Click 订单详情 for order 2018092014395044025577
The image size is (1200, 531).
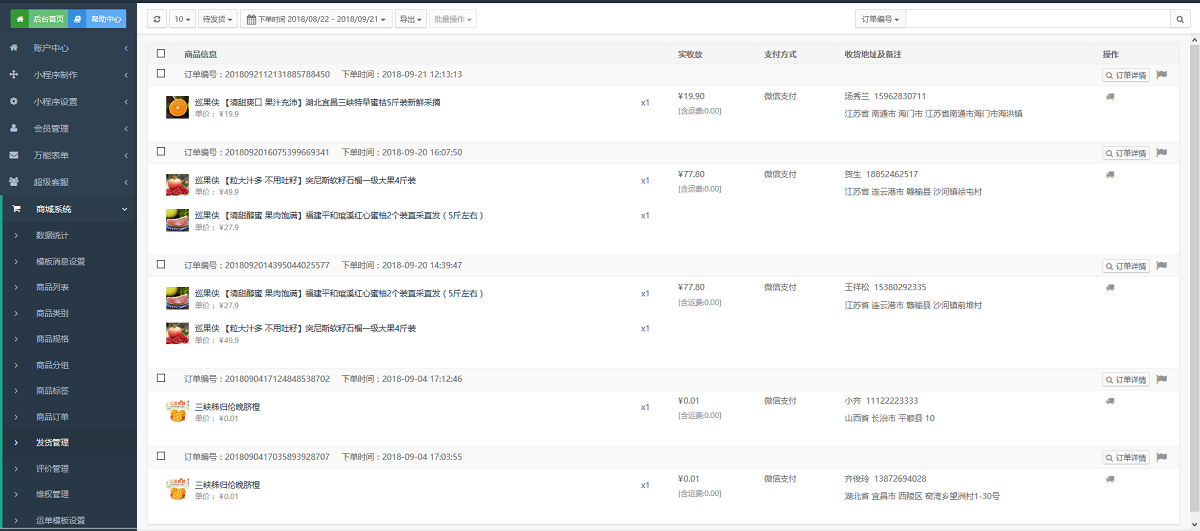[1126, 266]
